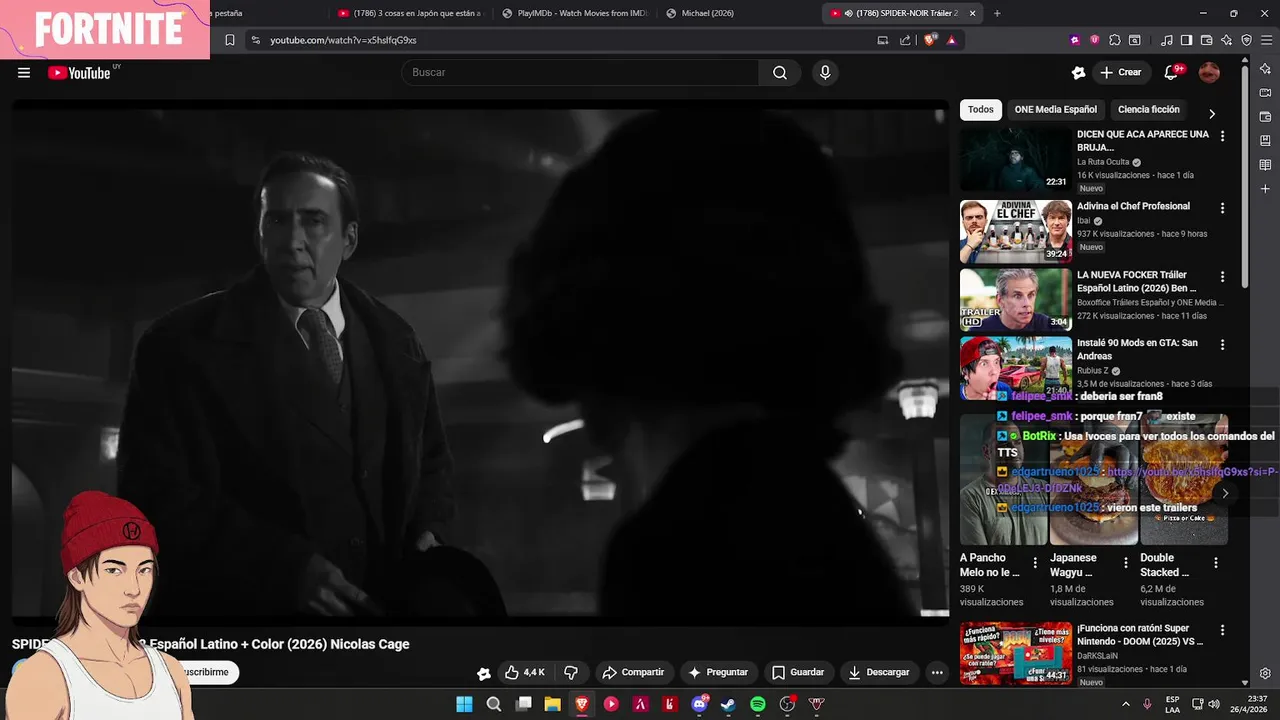
Task: Open 'DICEN QUE ACA APARECE UNA BRUJA' title
Action: (1143, 141)
